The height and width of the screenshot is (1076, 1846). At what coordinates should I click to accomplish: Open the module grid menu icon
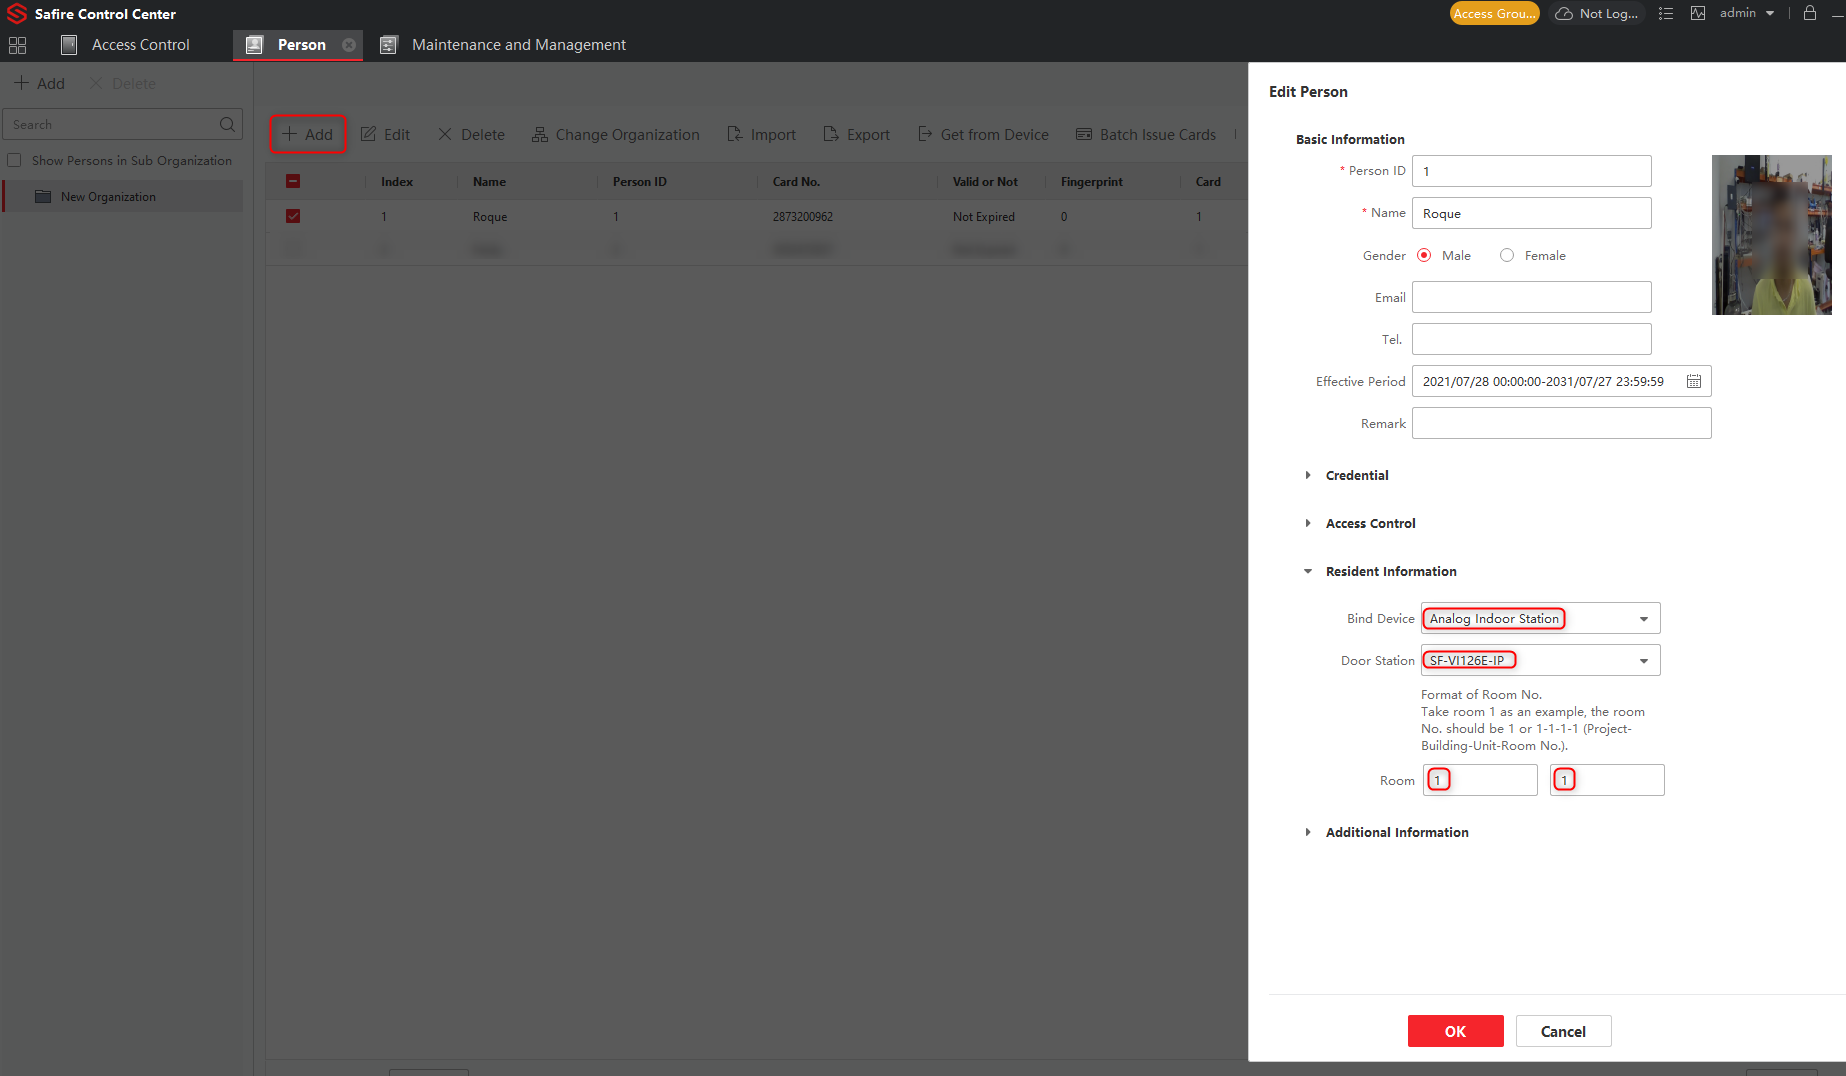click(17, 45)
